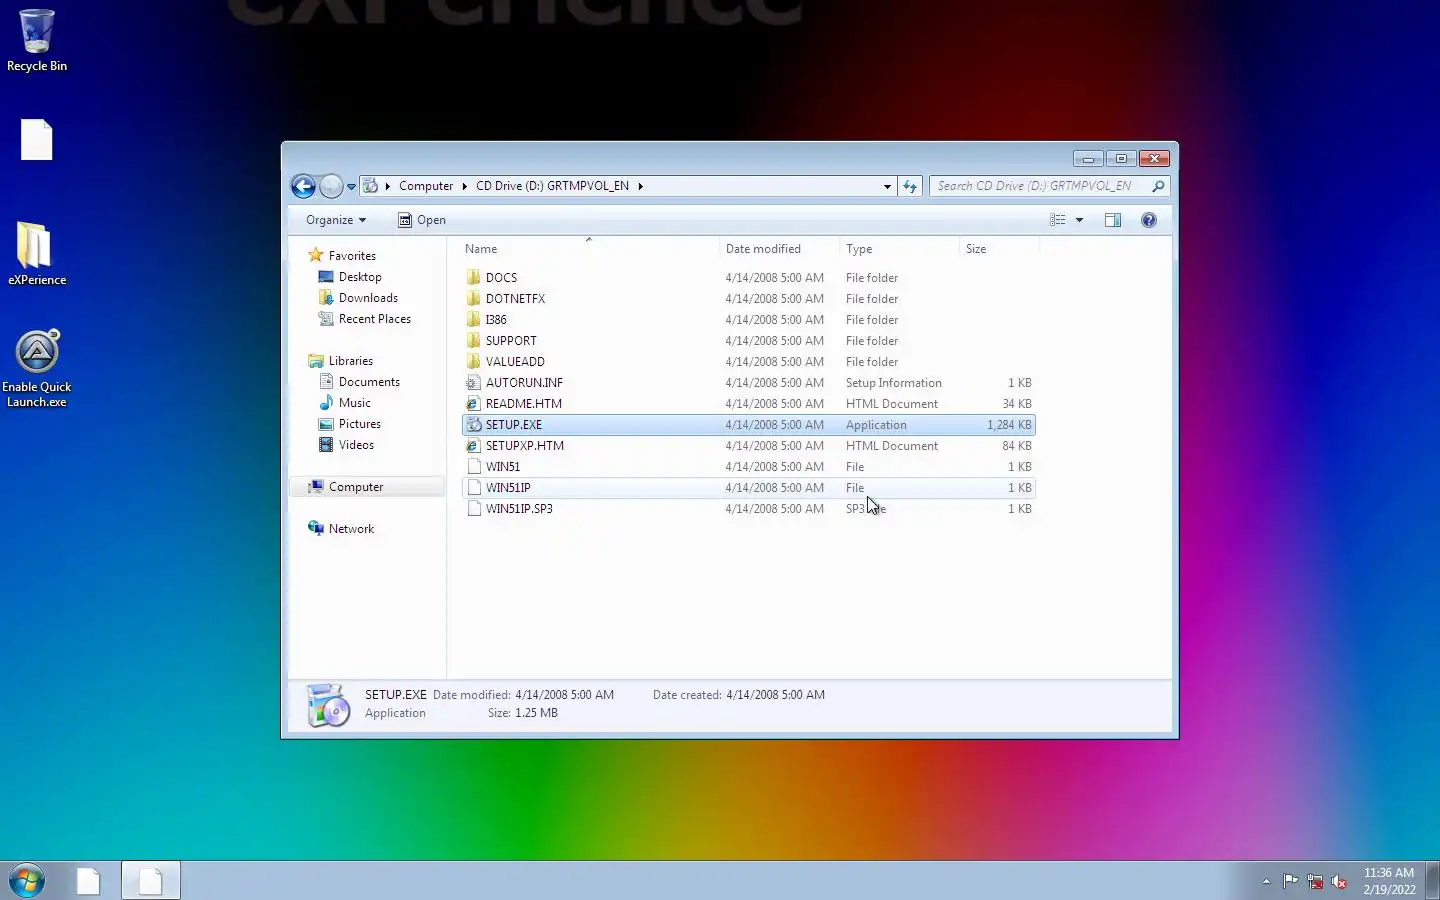Select the WIN51IP.SP3 file
1440x900 pixels.
click(748, 509)
